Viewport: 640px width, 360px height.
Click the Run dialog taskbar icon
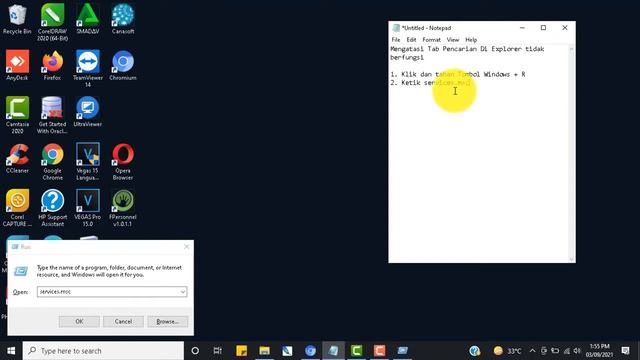pos(402,351)
